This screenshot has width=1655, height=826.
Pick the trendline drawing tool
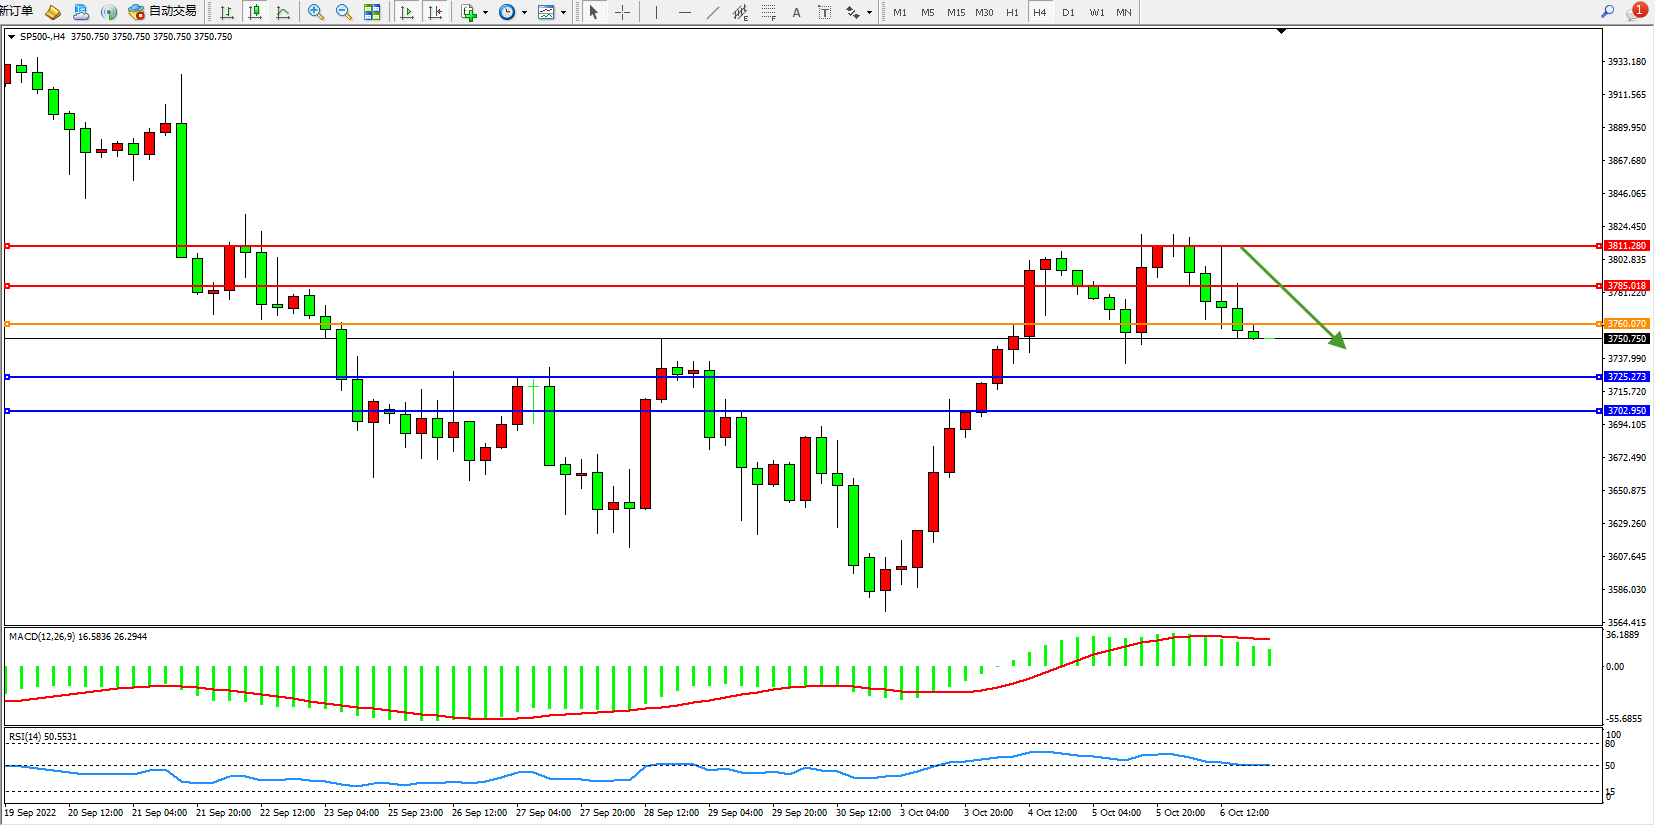click(x=712, y=12)
